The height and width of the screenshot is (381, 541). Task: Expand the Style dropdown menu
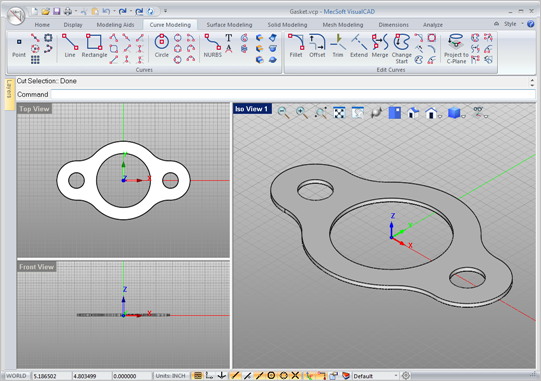tap(514, 24)
